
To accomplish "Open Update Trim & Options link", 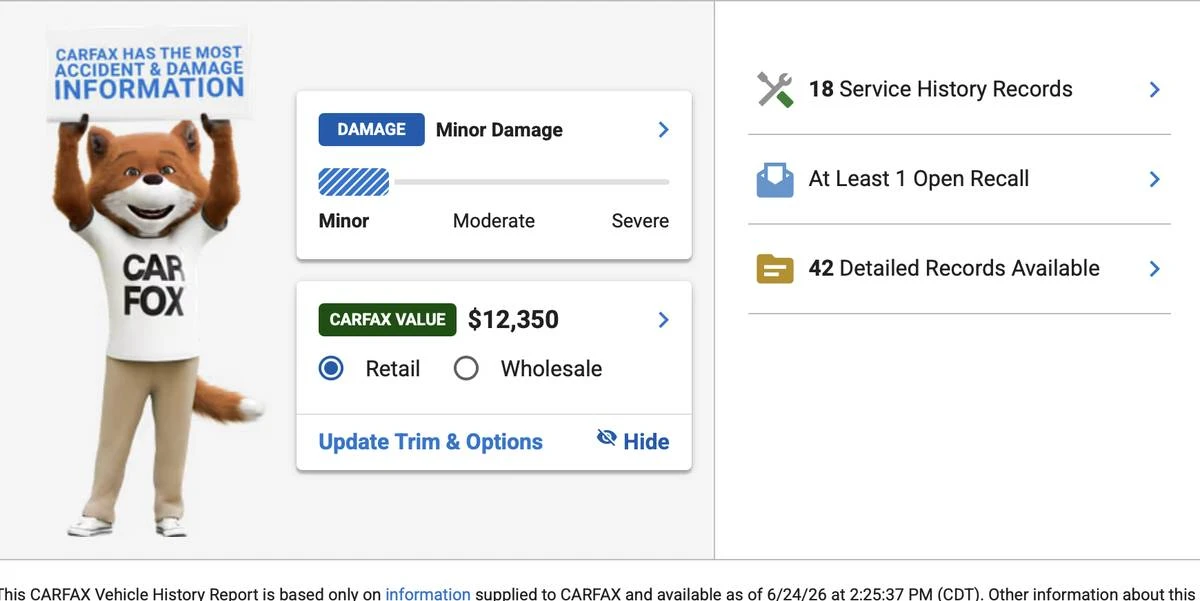I will click(x=431, y=442).
